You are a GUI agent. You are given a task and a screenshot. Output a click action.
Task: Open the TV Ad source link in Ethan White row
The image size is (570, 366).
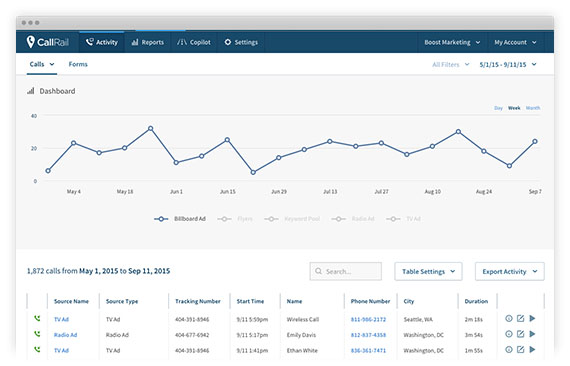pyautogui.click(x=61, y=351)
